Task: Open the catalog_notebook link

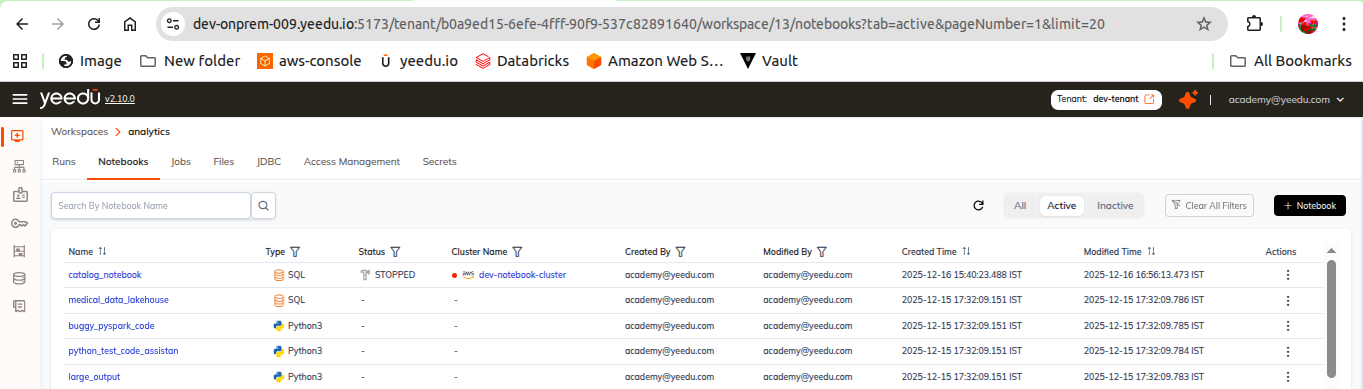Action: 105,274
